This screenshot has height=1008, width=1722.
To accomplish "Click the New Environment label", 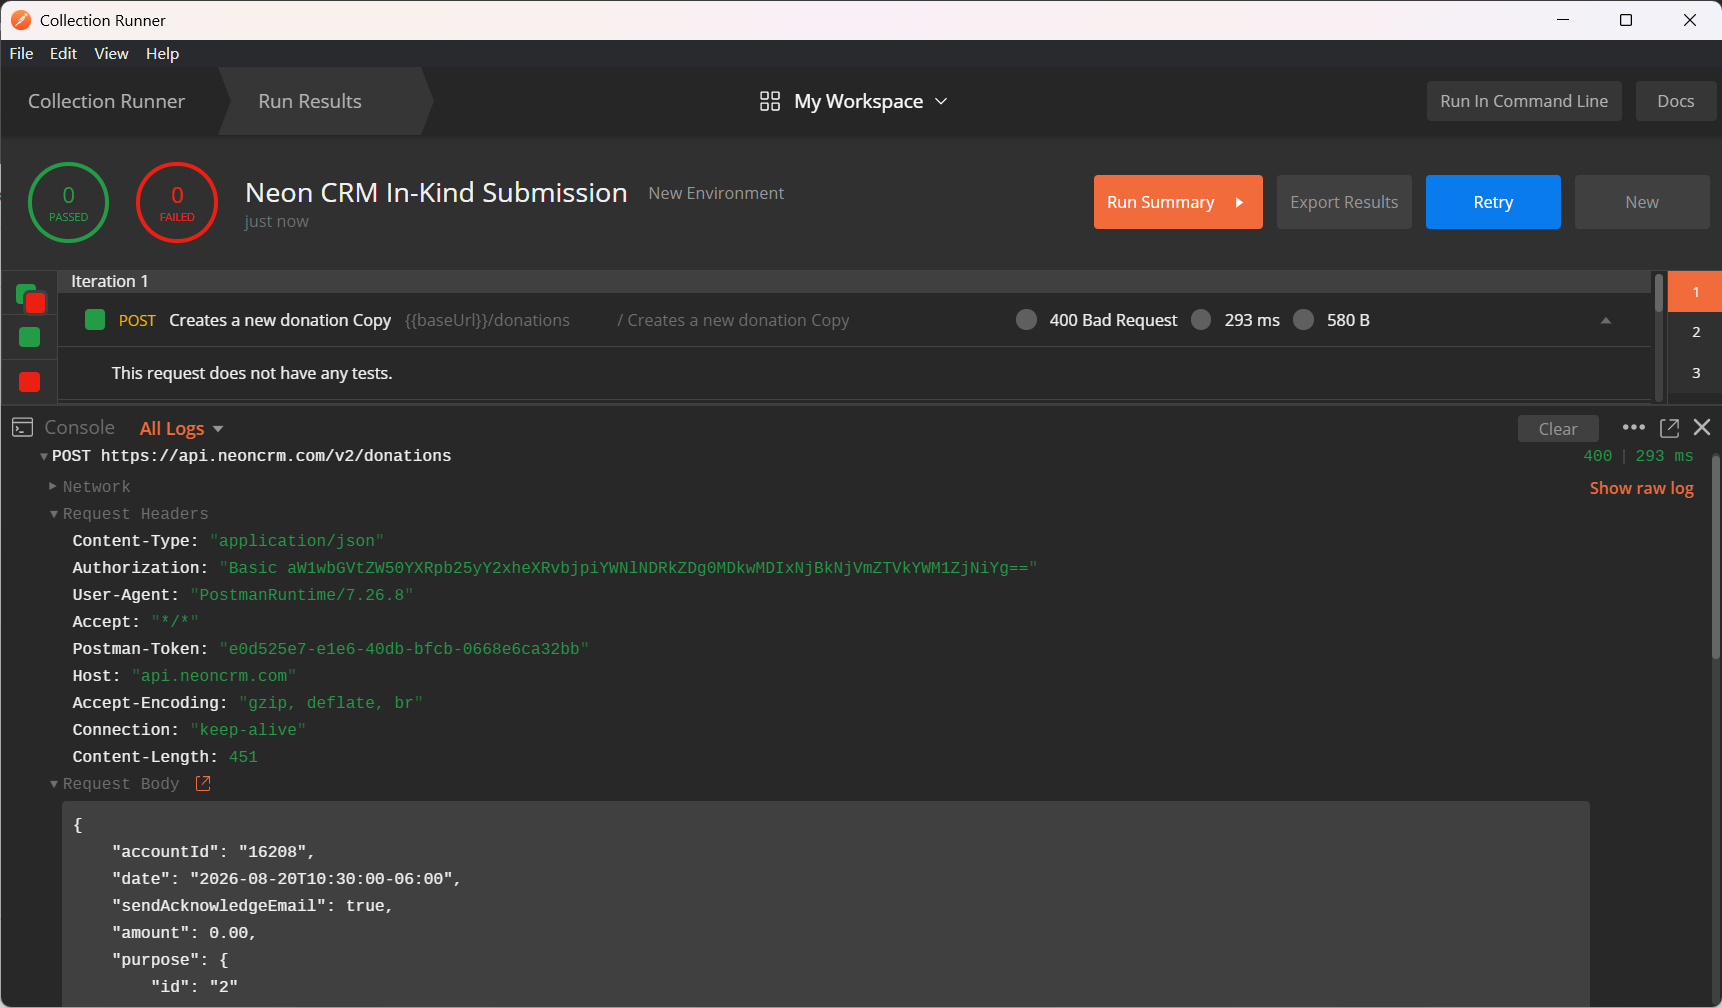I will pyautogui.click(x=716, y=193).
